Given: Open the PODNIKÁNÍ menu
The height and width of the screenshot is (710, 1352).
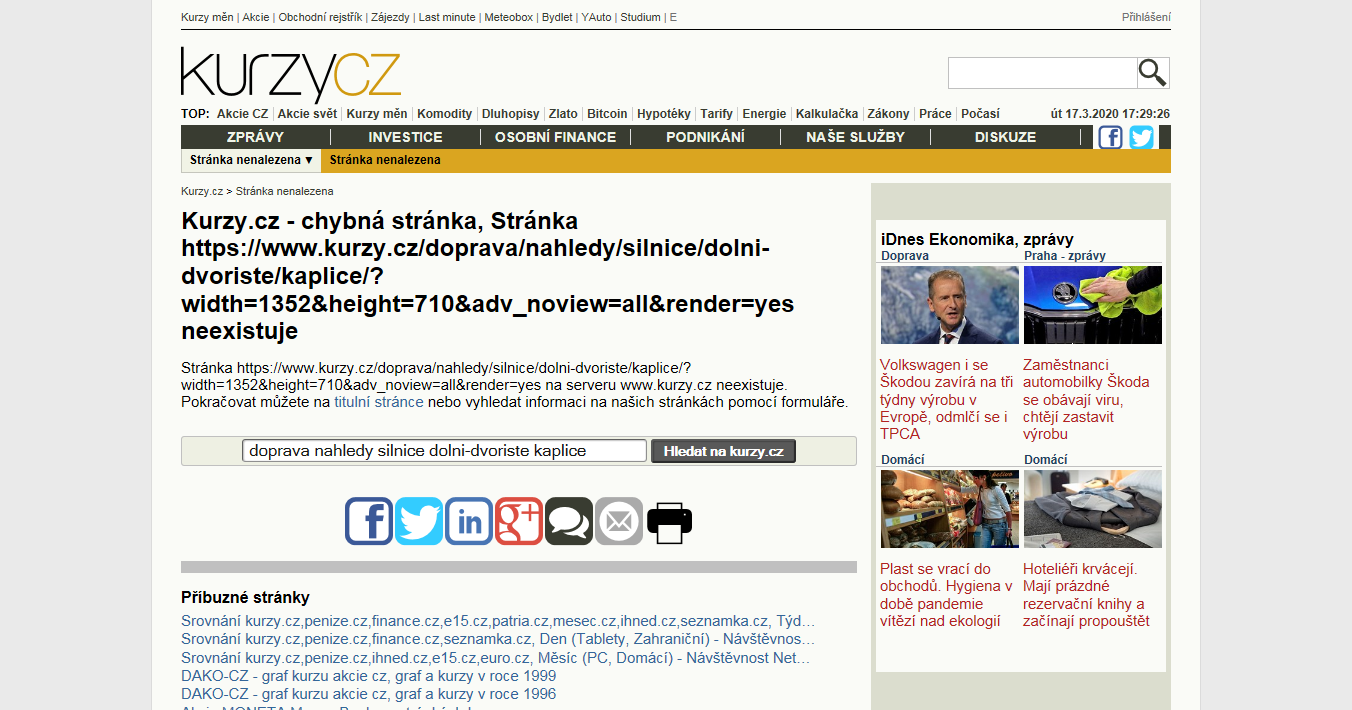Looking at the screenshot, I should (705, 137).
